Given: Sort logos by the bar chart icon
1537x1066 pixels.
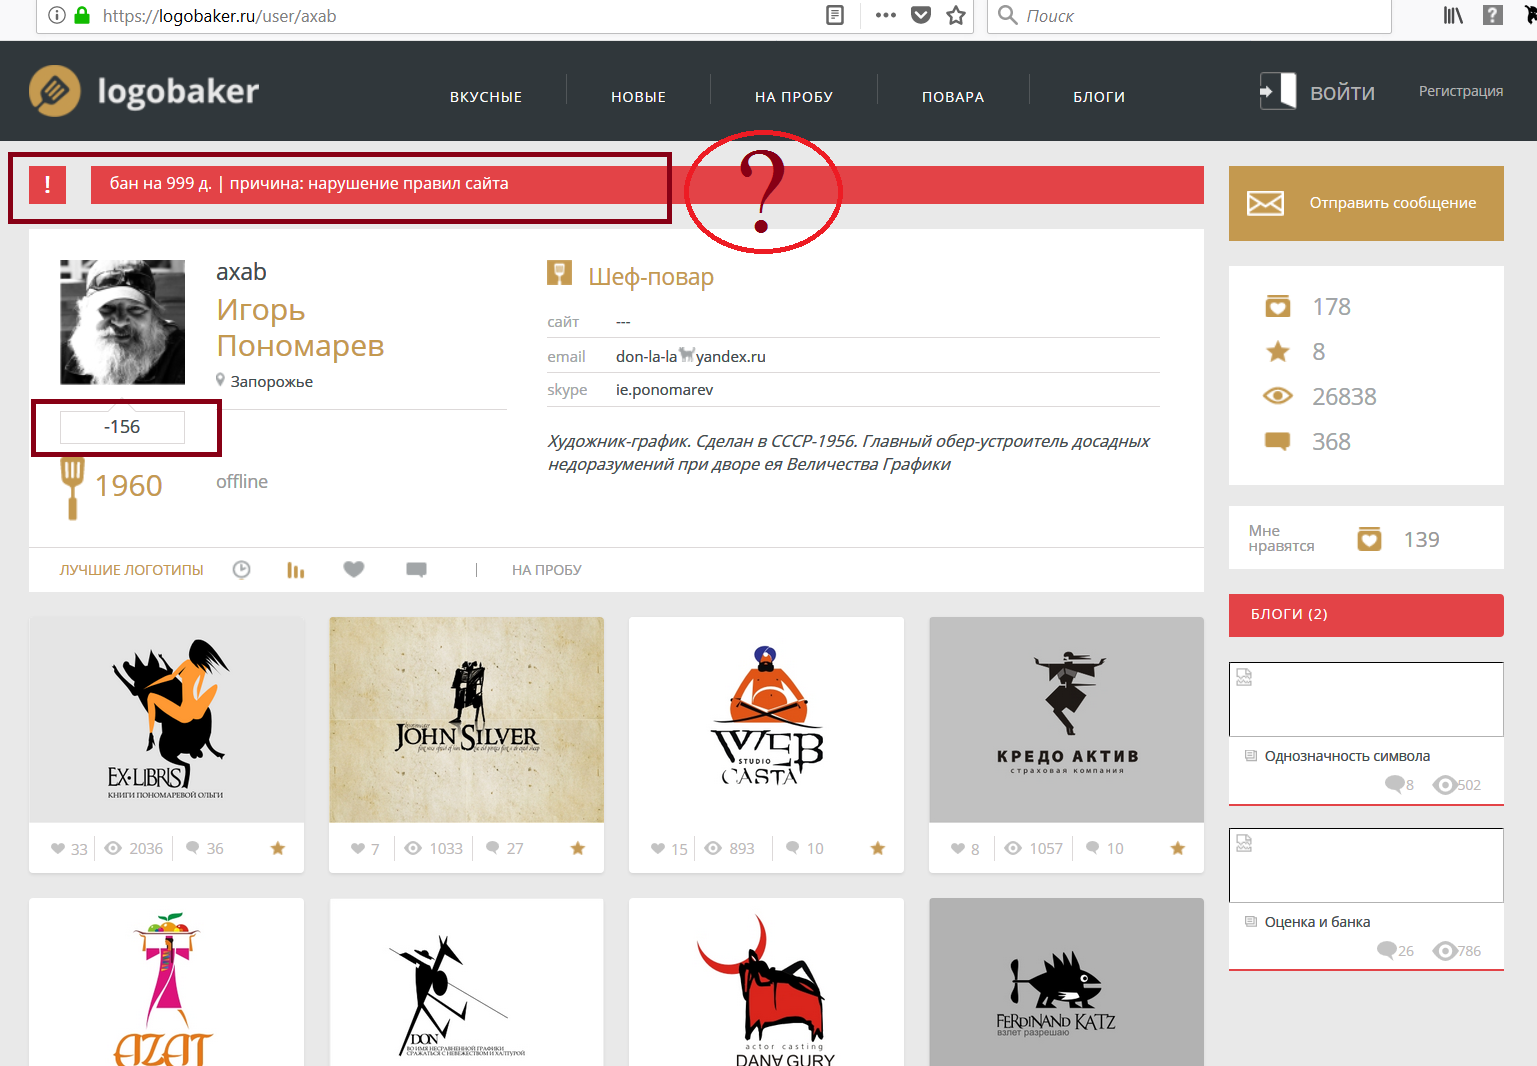Looking at the screenshot, I should coord(295,570).
